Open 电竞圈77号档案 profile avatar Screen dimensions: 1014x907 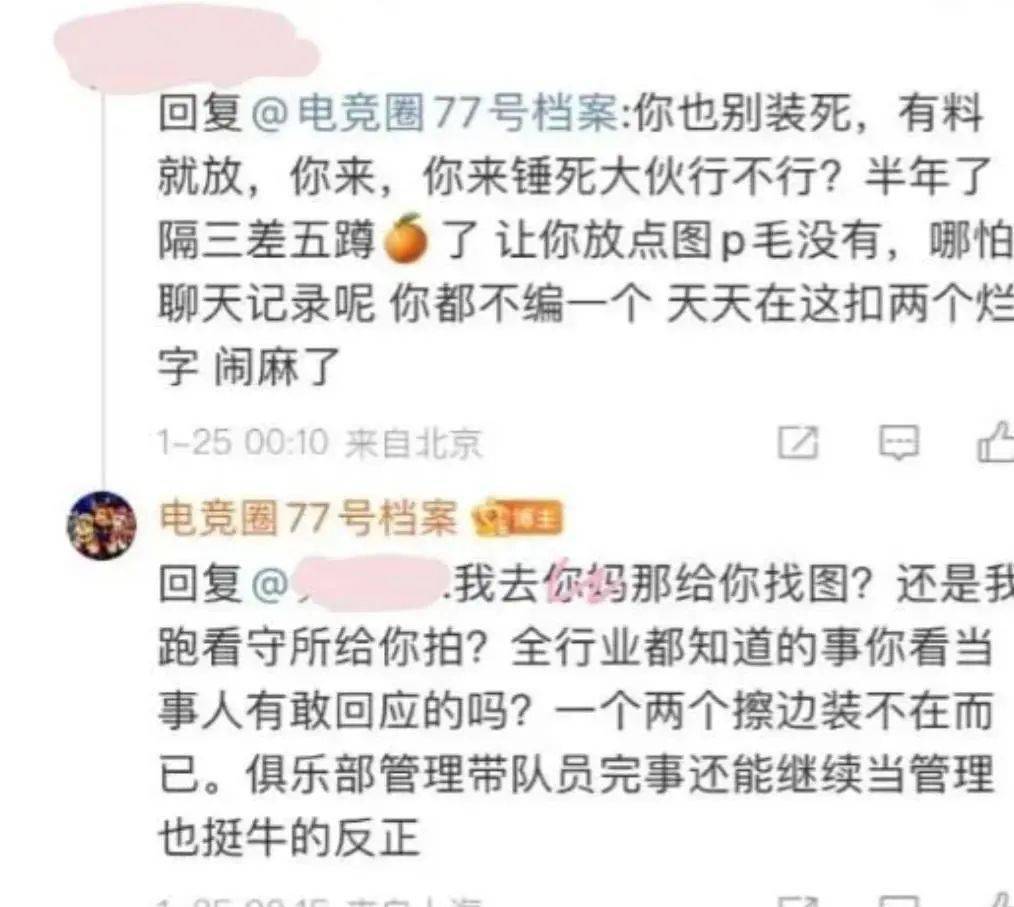point(102,525)
